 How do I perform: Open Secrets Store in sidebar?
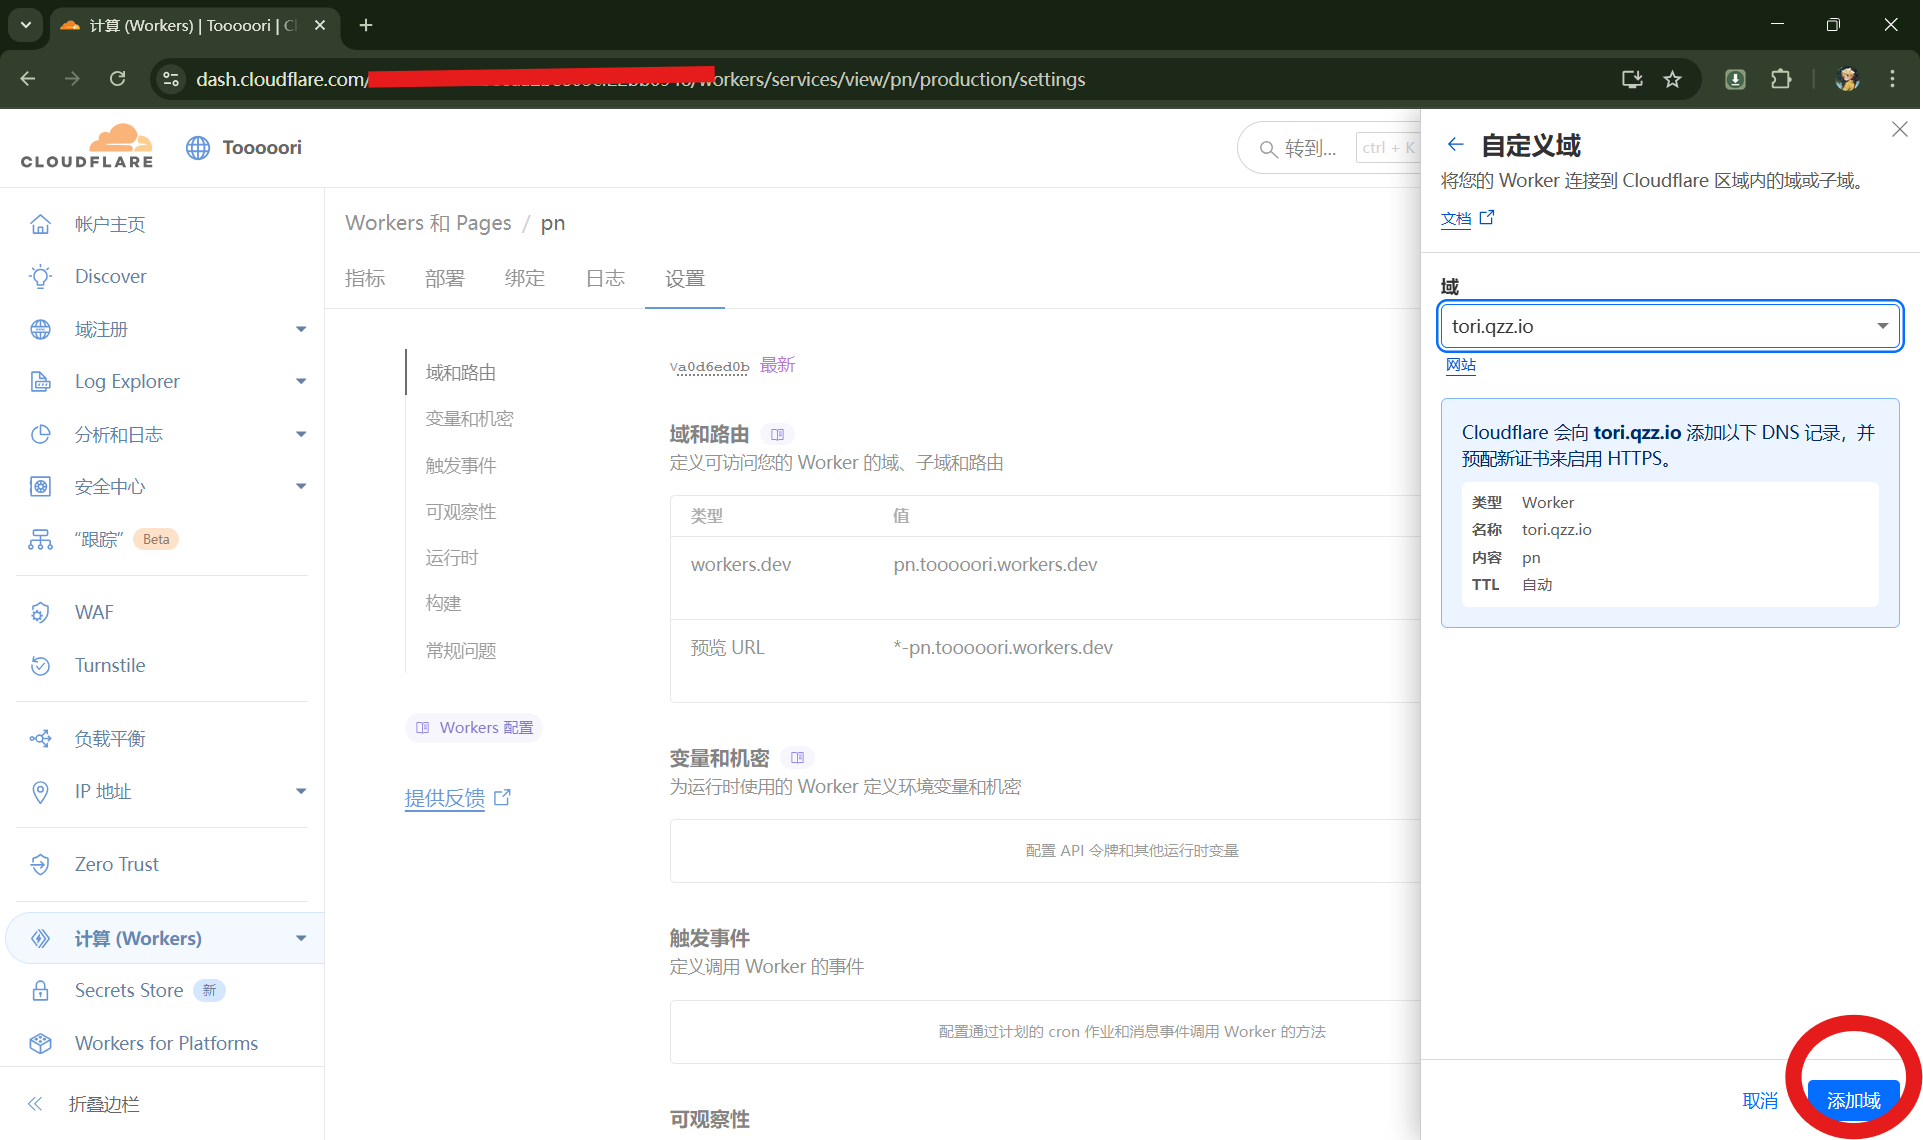point(128,990)
